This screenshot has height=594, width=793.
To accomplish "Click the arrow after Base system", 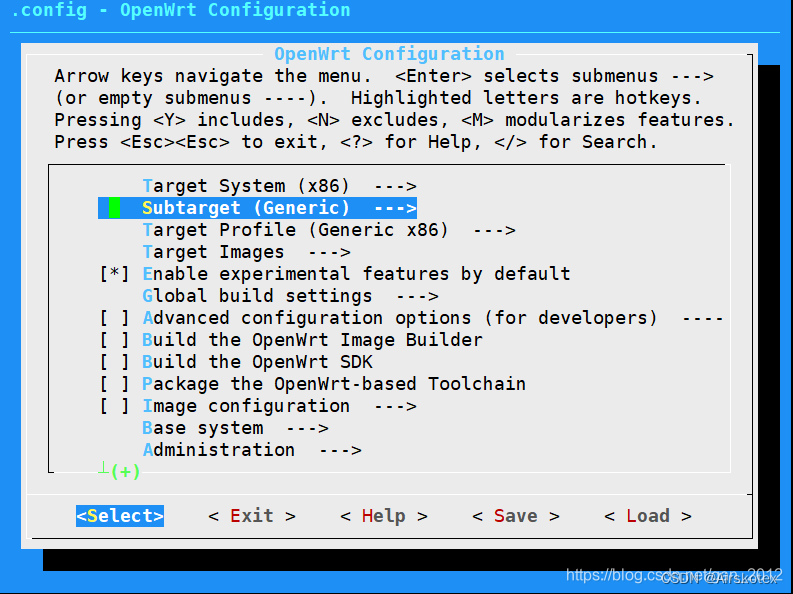I will (x=307, y=429).
